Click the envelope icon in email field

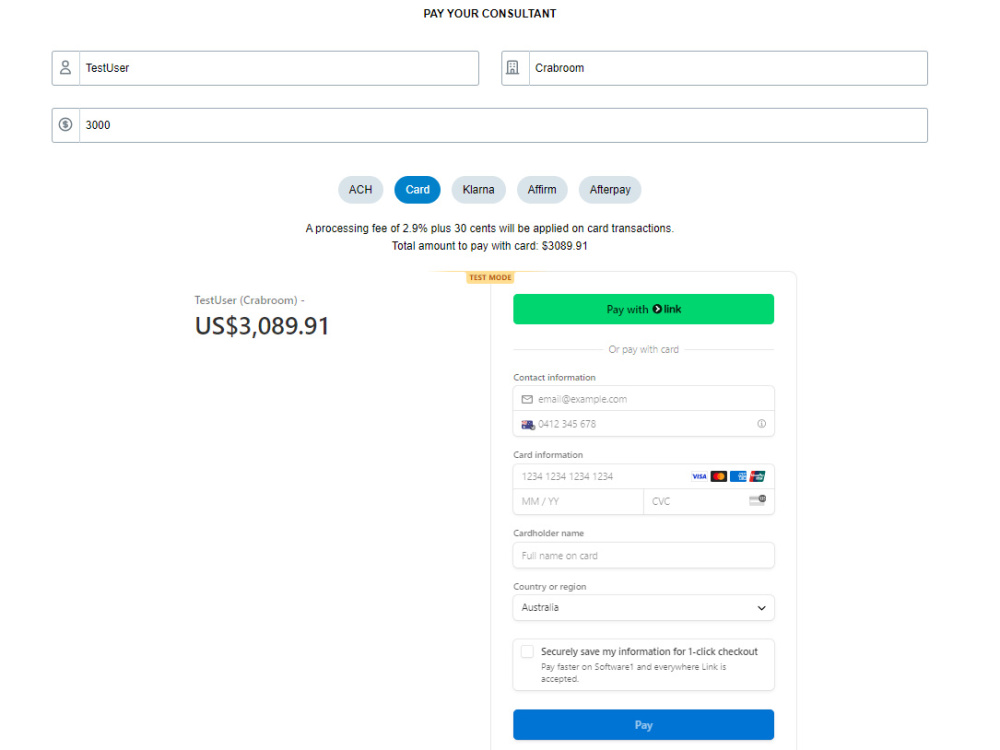click(x=527, y=399)
